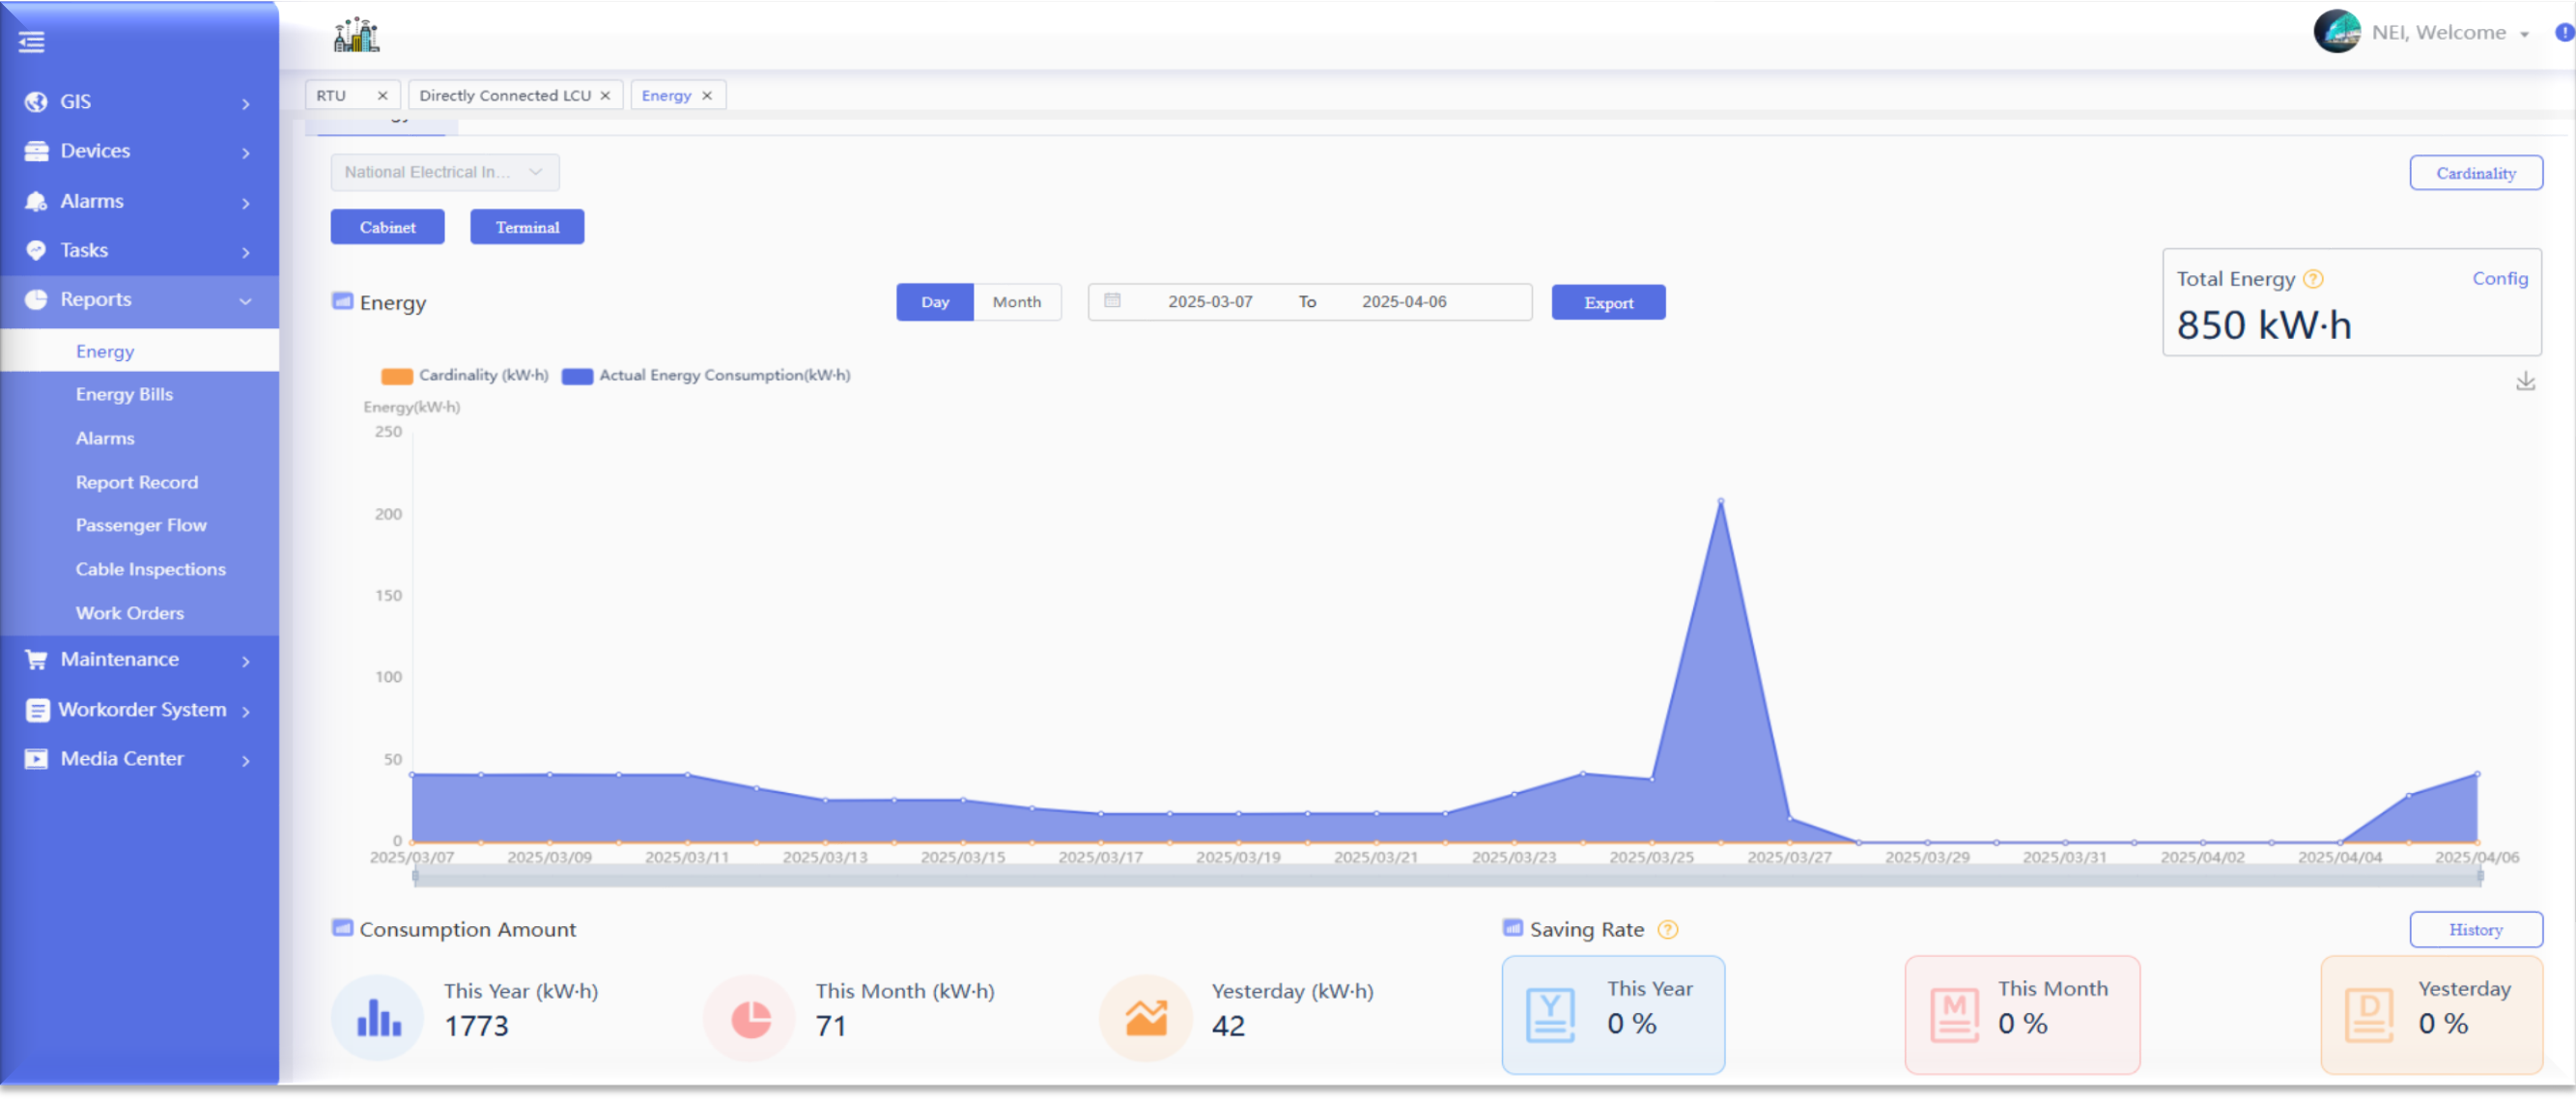Switch chart granularity to Month
The height and width of the screenshot is (1099, 2576).
pyautogui.click(x=1016, y=302)
